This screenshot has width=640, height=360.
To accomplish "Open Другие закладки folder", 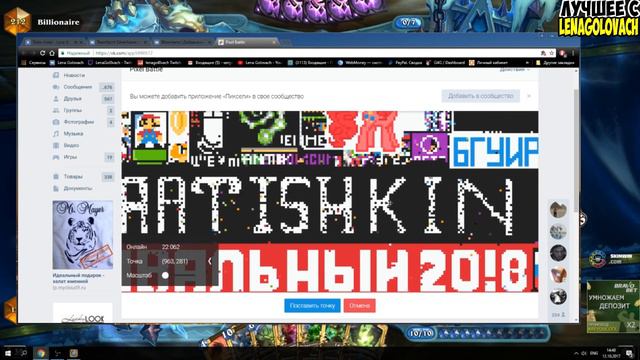I will point(555,63).
